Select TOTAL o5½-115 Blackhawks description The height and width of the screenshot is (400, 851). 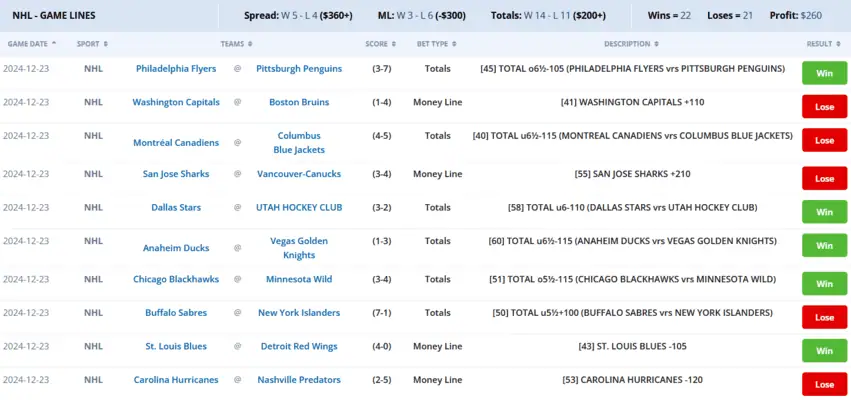tap(632, 280)
